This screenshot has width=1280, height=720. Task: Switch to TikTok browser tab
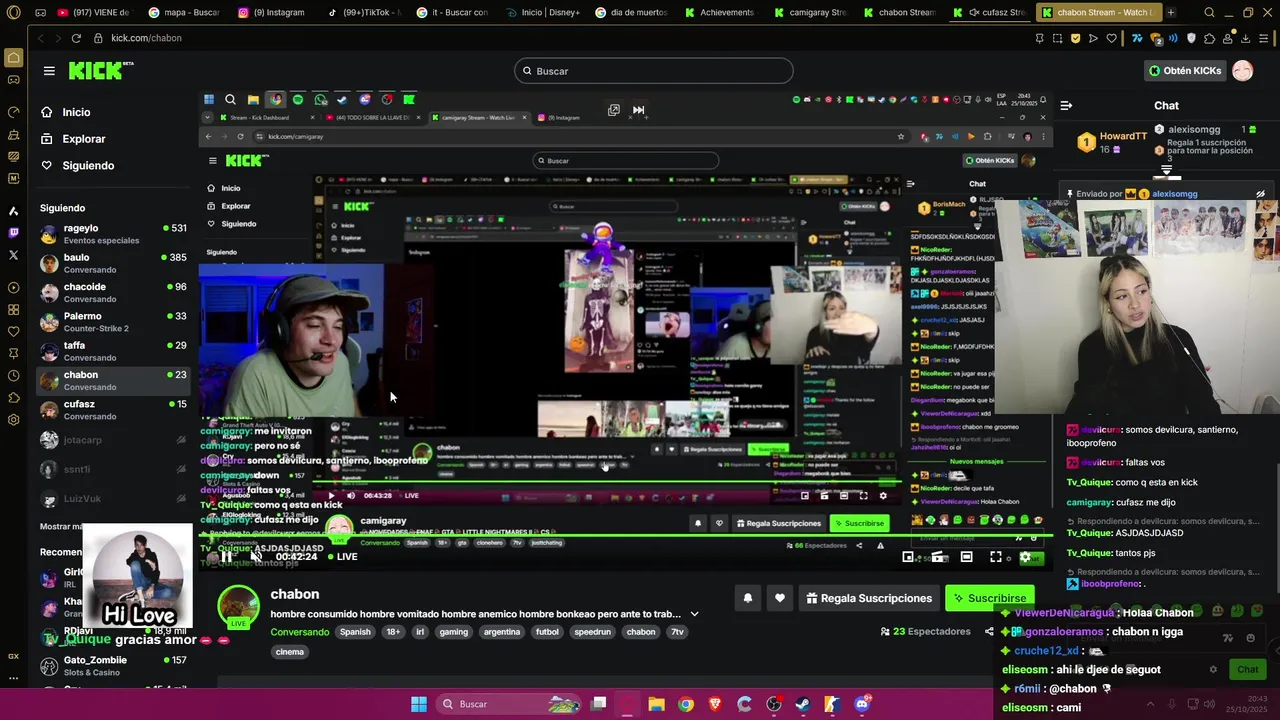point(366,12)
